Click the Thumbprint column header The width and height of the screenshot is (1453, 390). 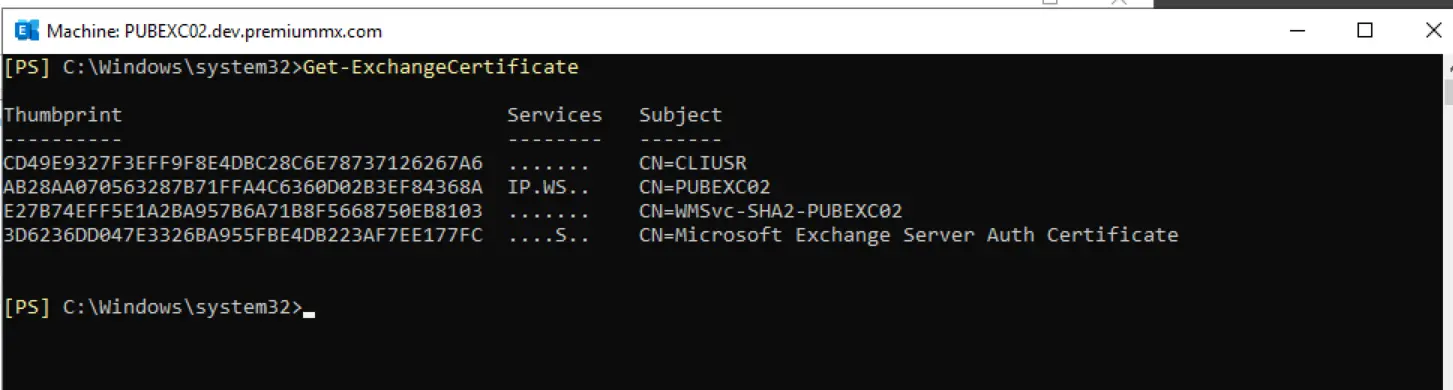(63, 115)
